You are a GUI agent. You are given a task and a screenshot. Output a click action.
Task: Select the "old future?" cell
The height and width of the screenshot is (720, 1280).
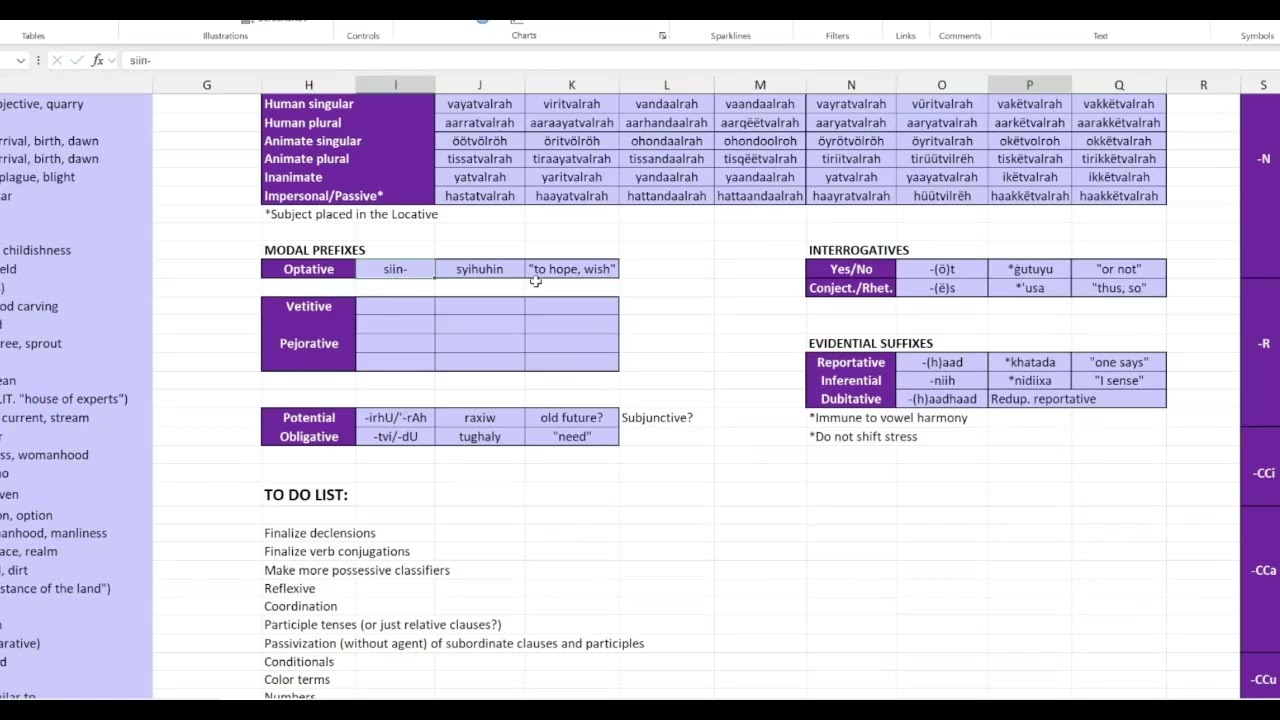tap(571, 417)
